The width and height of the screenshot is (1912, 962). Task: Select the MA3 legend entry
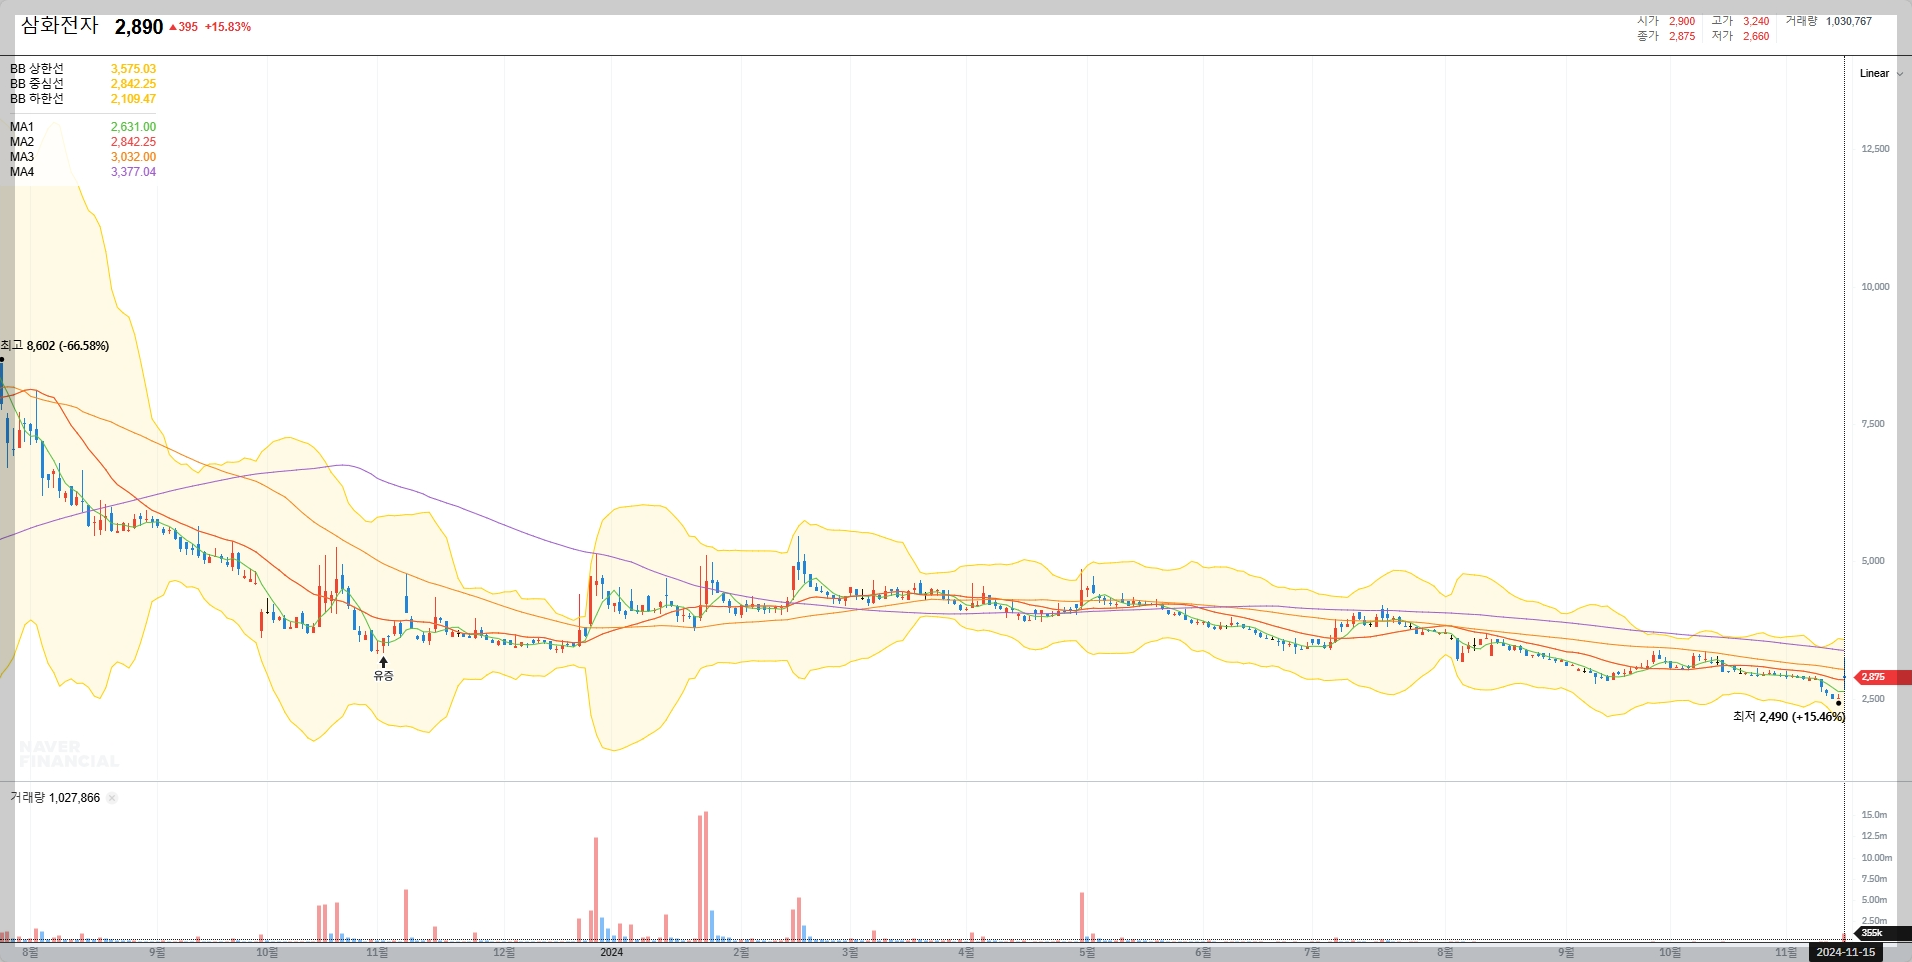coord(22,157)
